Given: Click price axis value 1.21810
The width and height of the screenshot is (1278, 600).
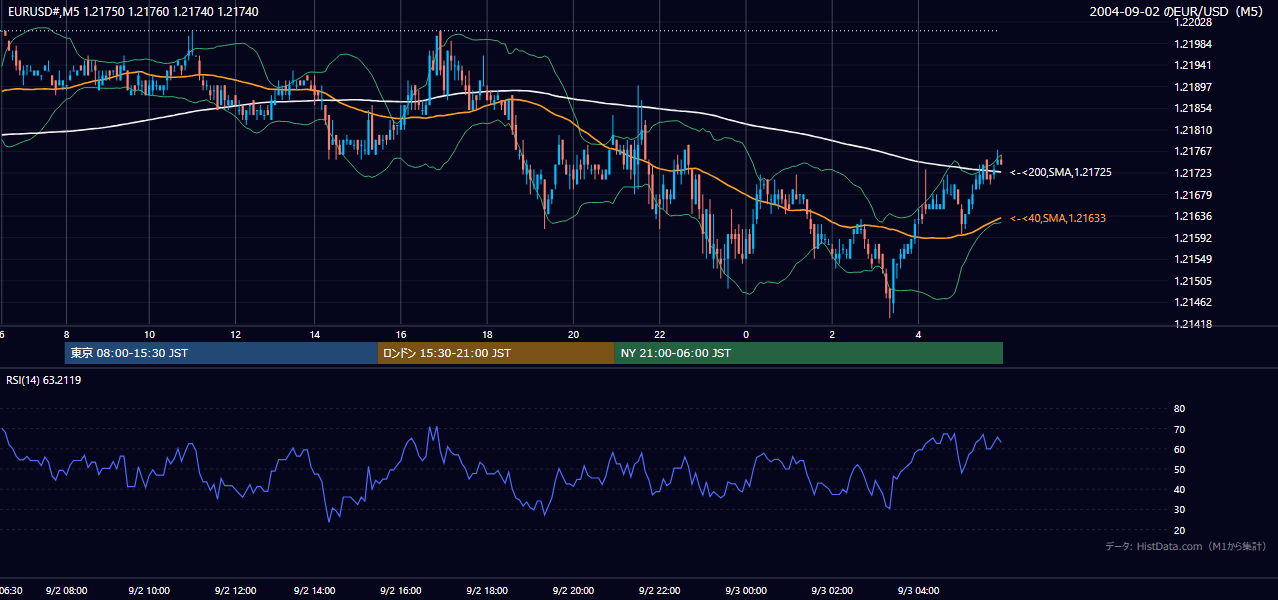Looking at the screenshot, I should 1193,130.
